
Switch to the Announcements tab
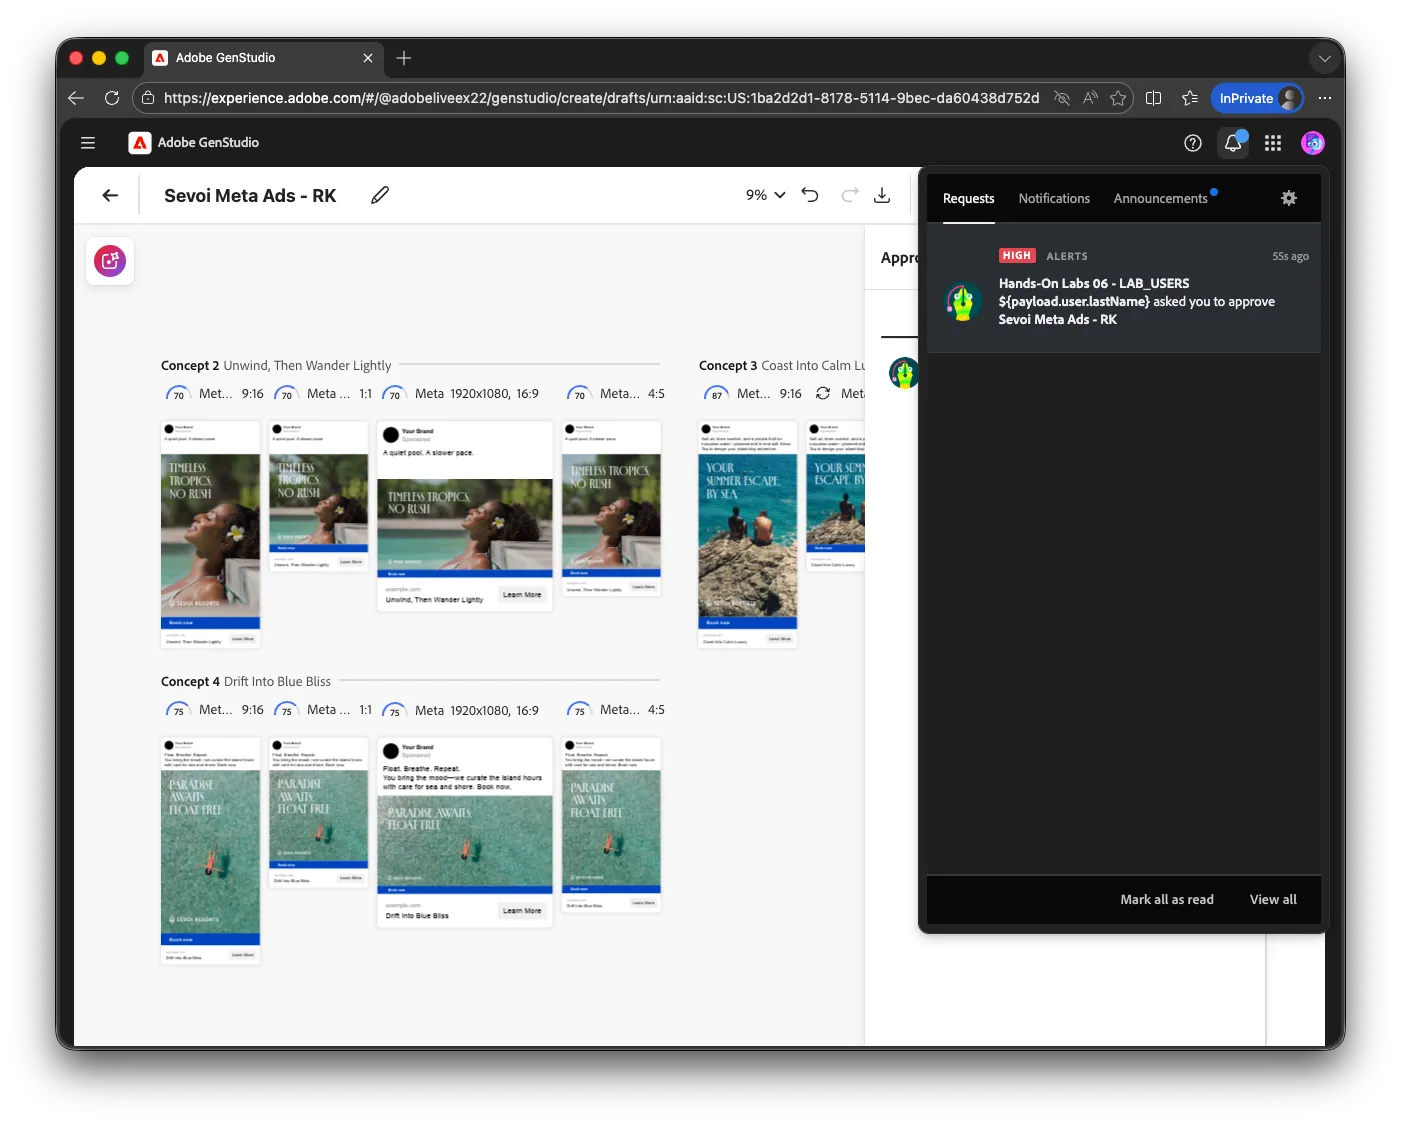[1161, 199]
